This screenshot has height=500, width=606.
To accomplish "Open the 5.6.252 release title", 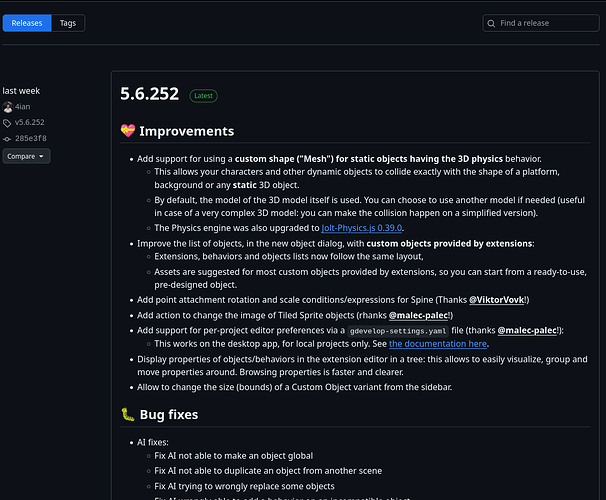I will tap(149, 95).
